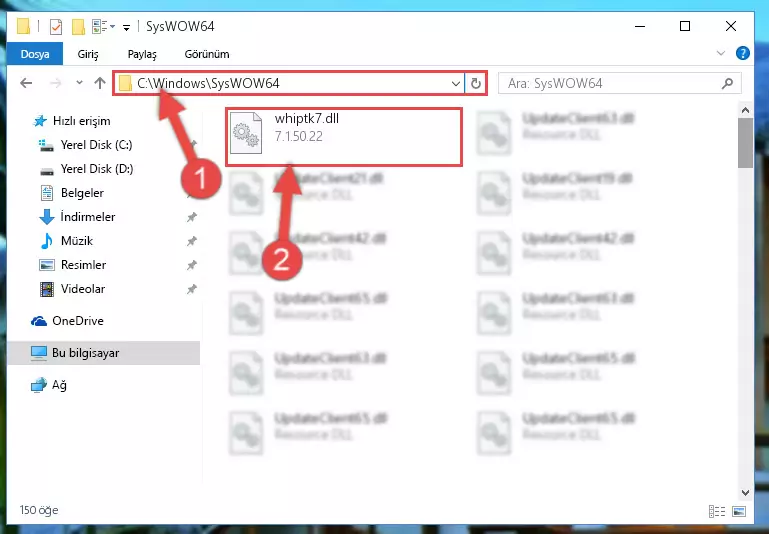Select the whiptk7.dll file
The image size is (769, 534).
(x=344, y=137)
